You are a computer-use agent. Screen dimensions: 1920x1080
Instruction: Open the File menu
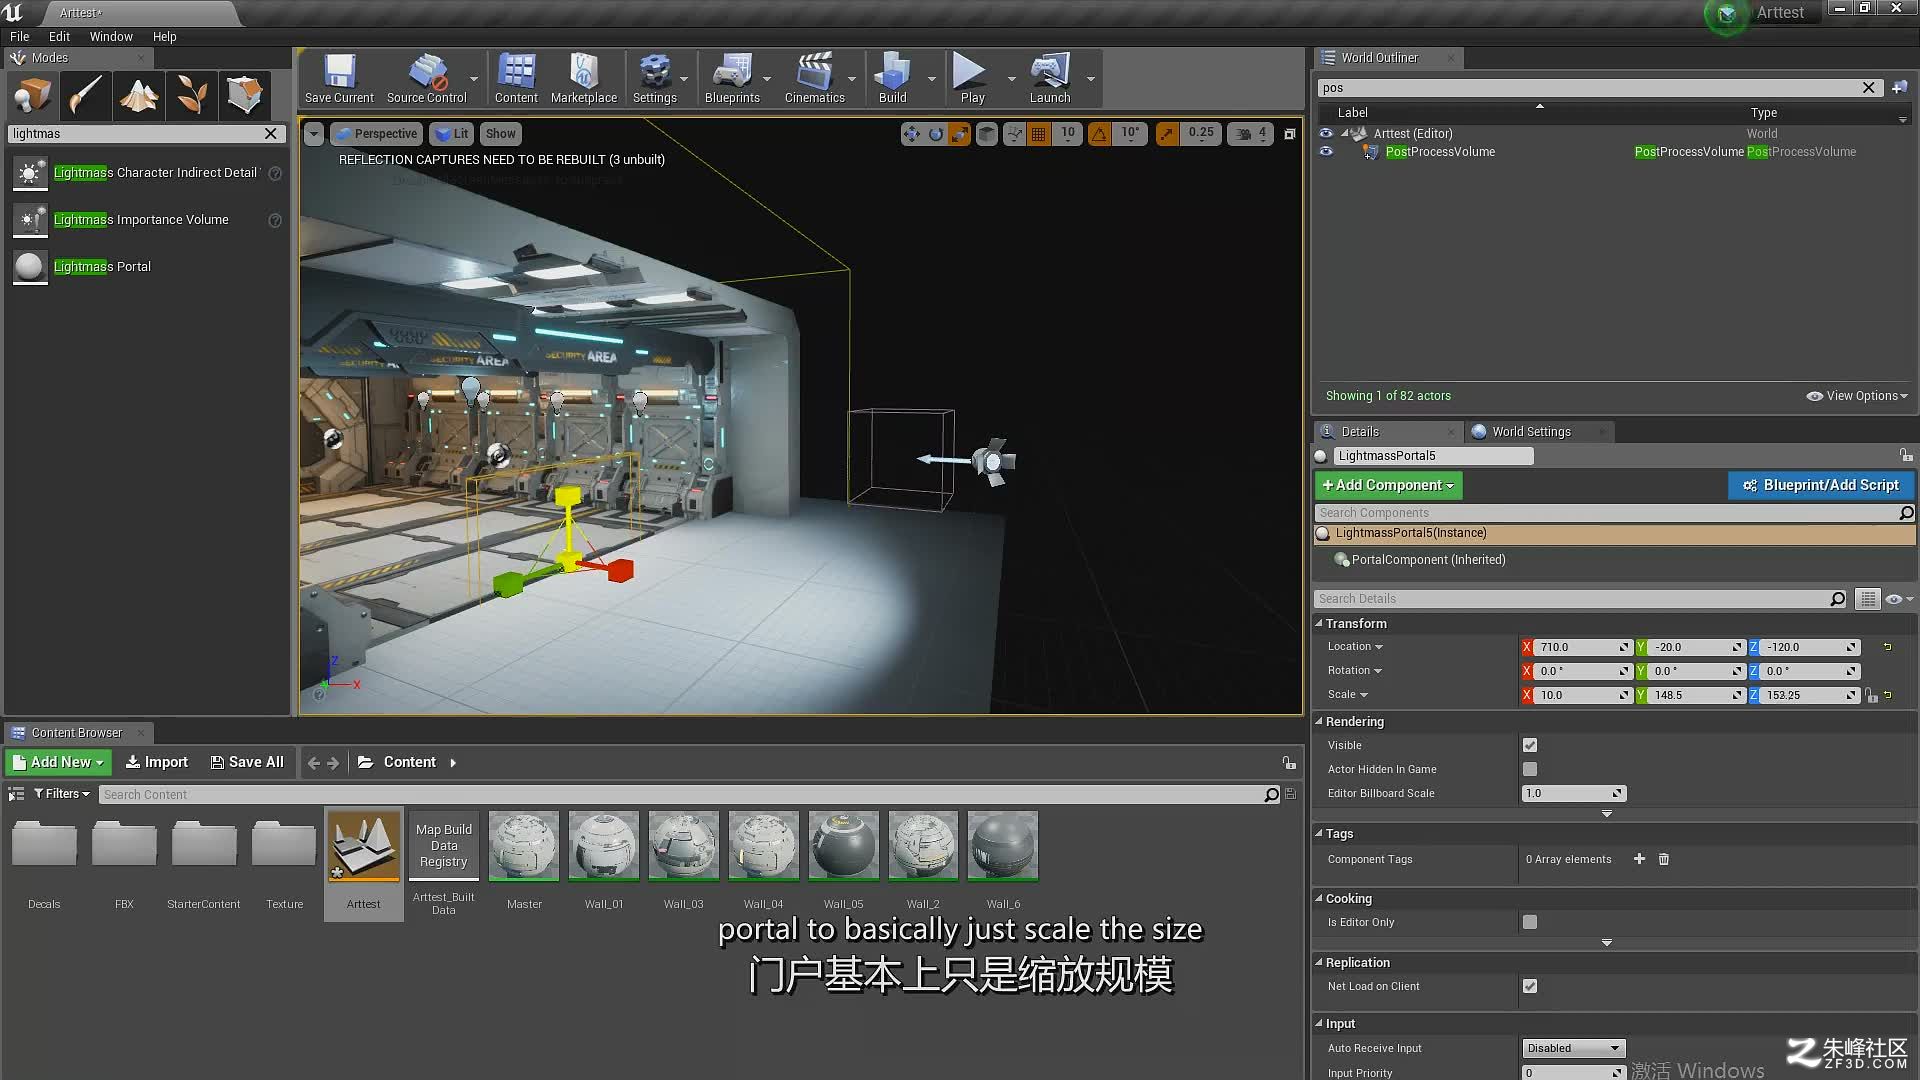tap(19, 37)
